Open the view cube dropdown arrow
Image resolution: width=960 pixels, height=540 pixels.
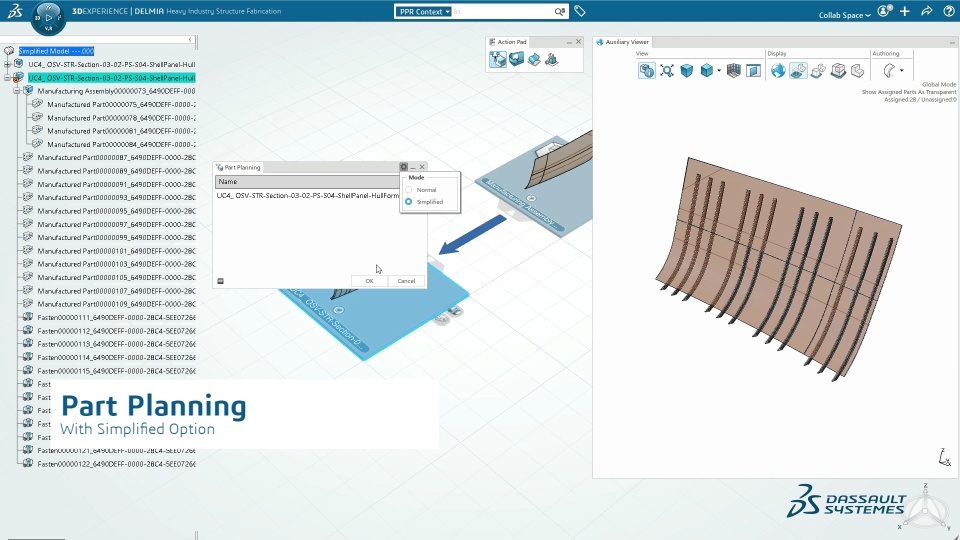719,70
